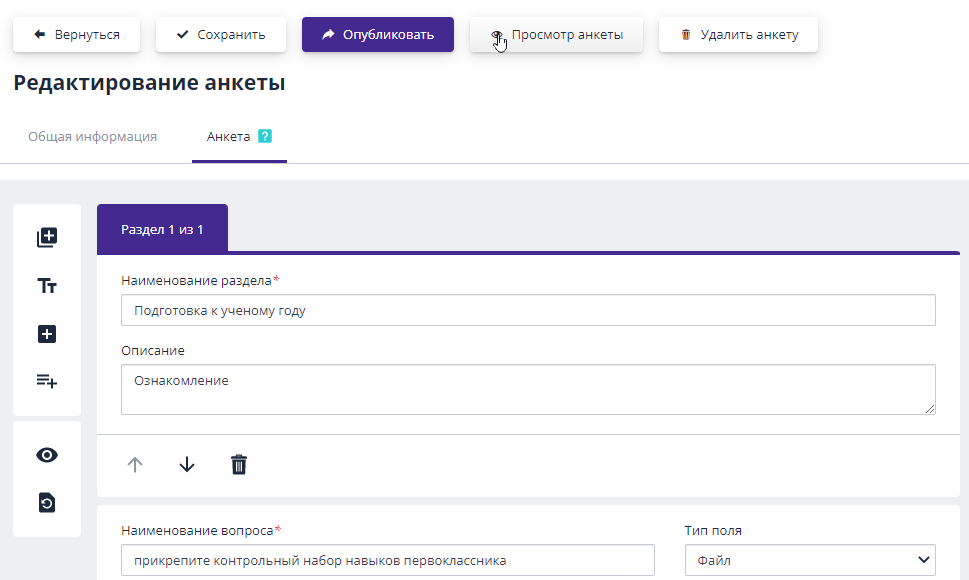The height and width of the screenshot is (580, 969).
Task: Click the Описание textarea
Action: 528,389
